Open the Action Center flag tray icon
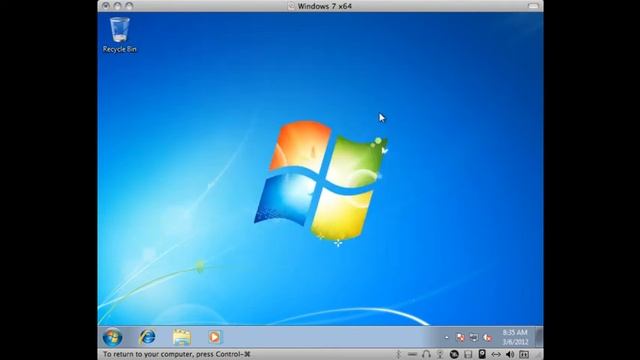 click(x=460, y=338)
